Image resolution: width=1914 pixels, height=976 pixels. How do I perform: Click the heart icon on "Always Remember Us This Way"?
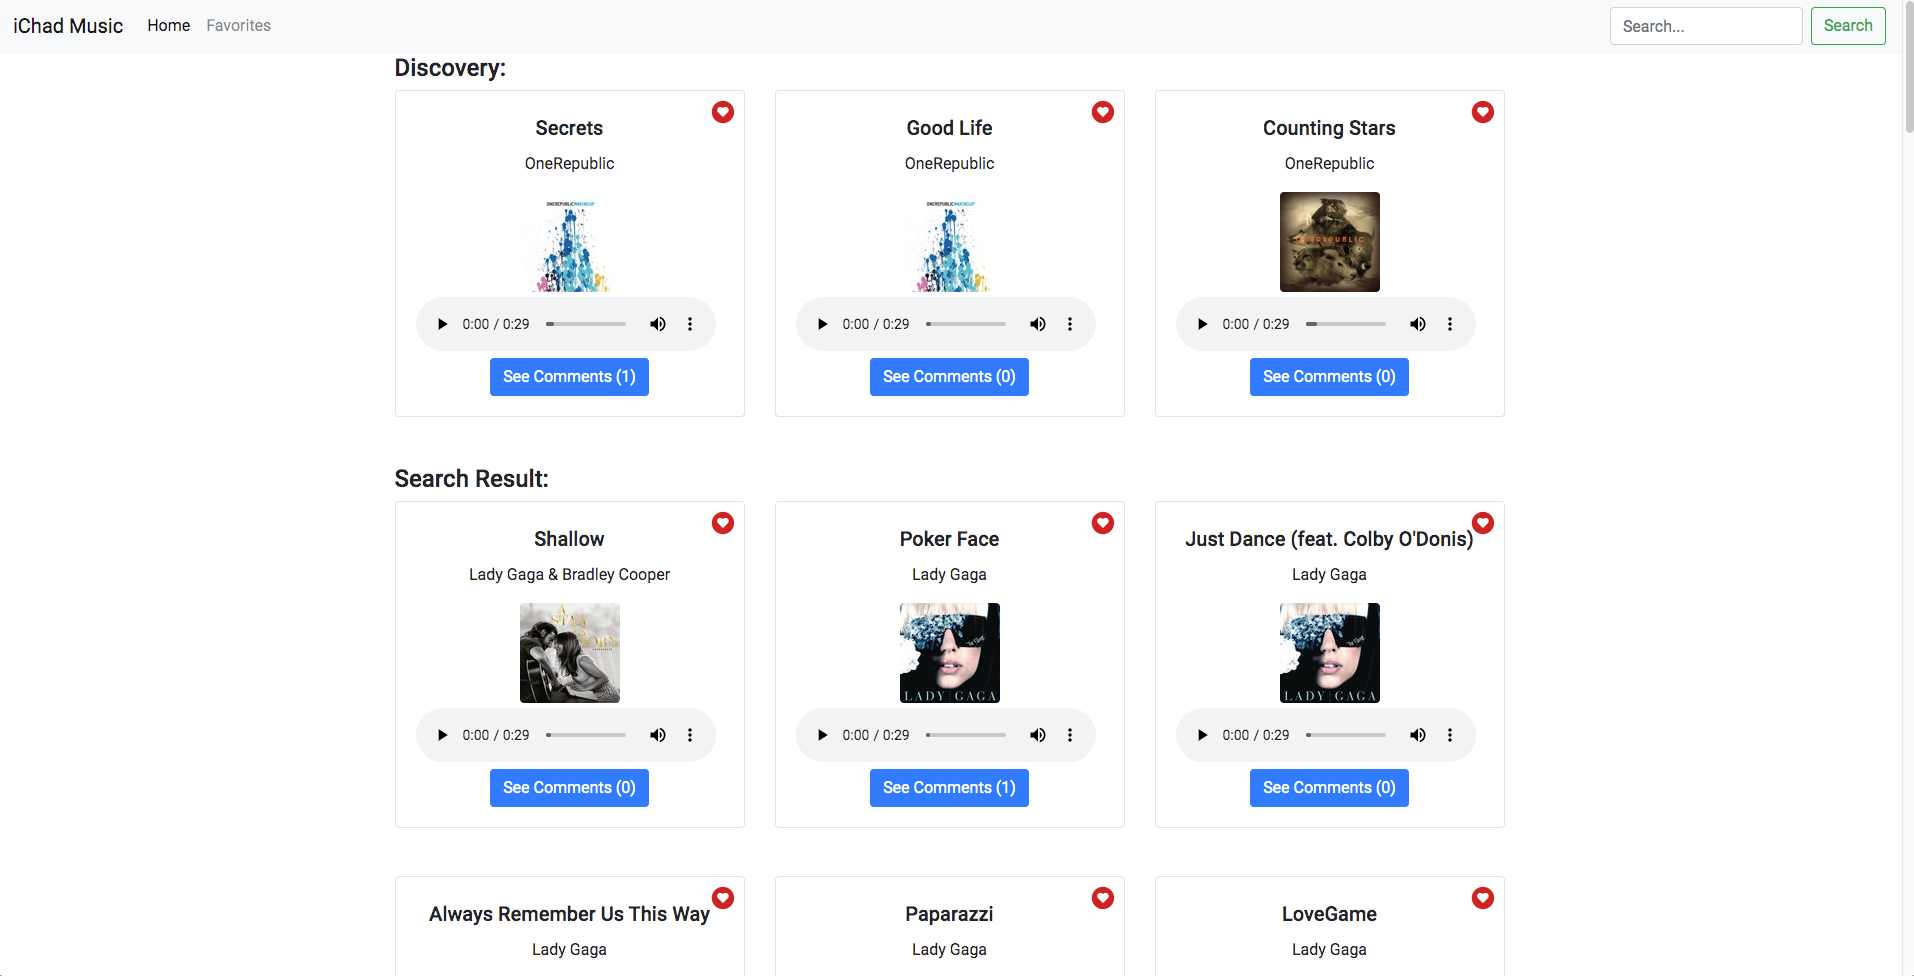(722, 898)
